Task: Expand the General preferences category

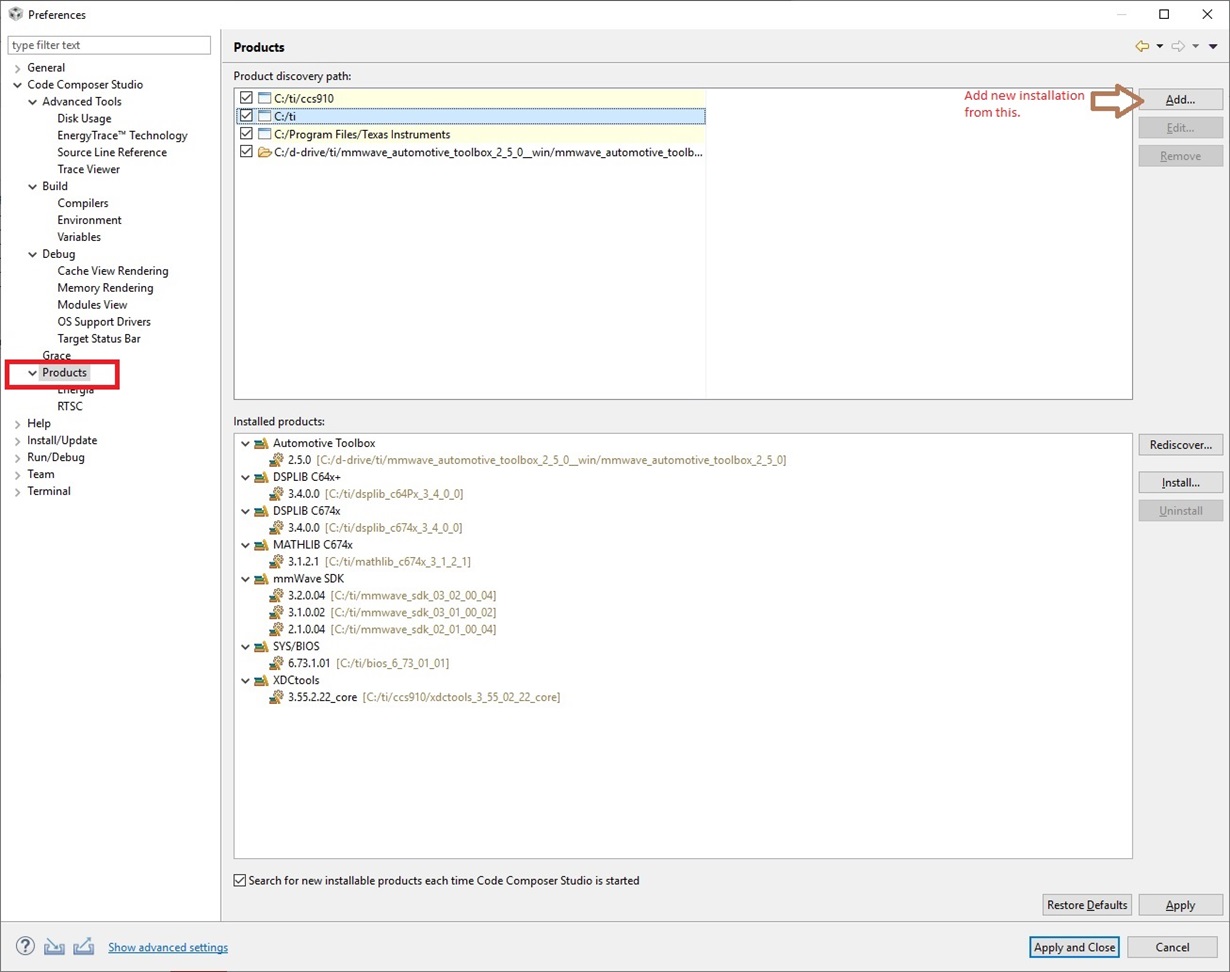Action: coord(17,68)
